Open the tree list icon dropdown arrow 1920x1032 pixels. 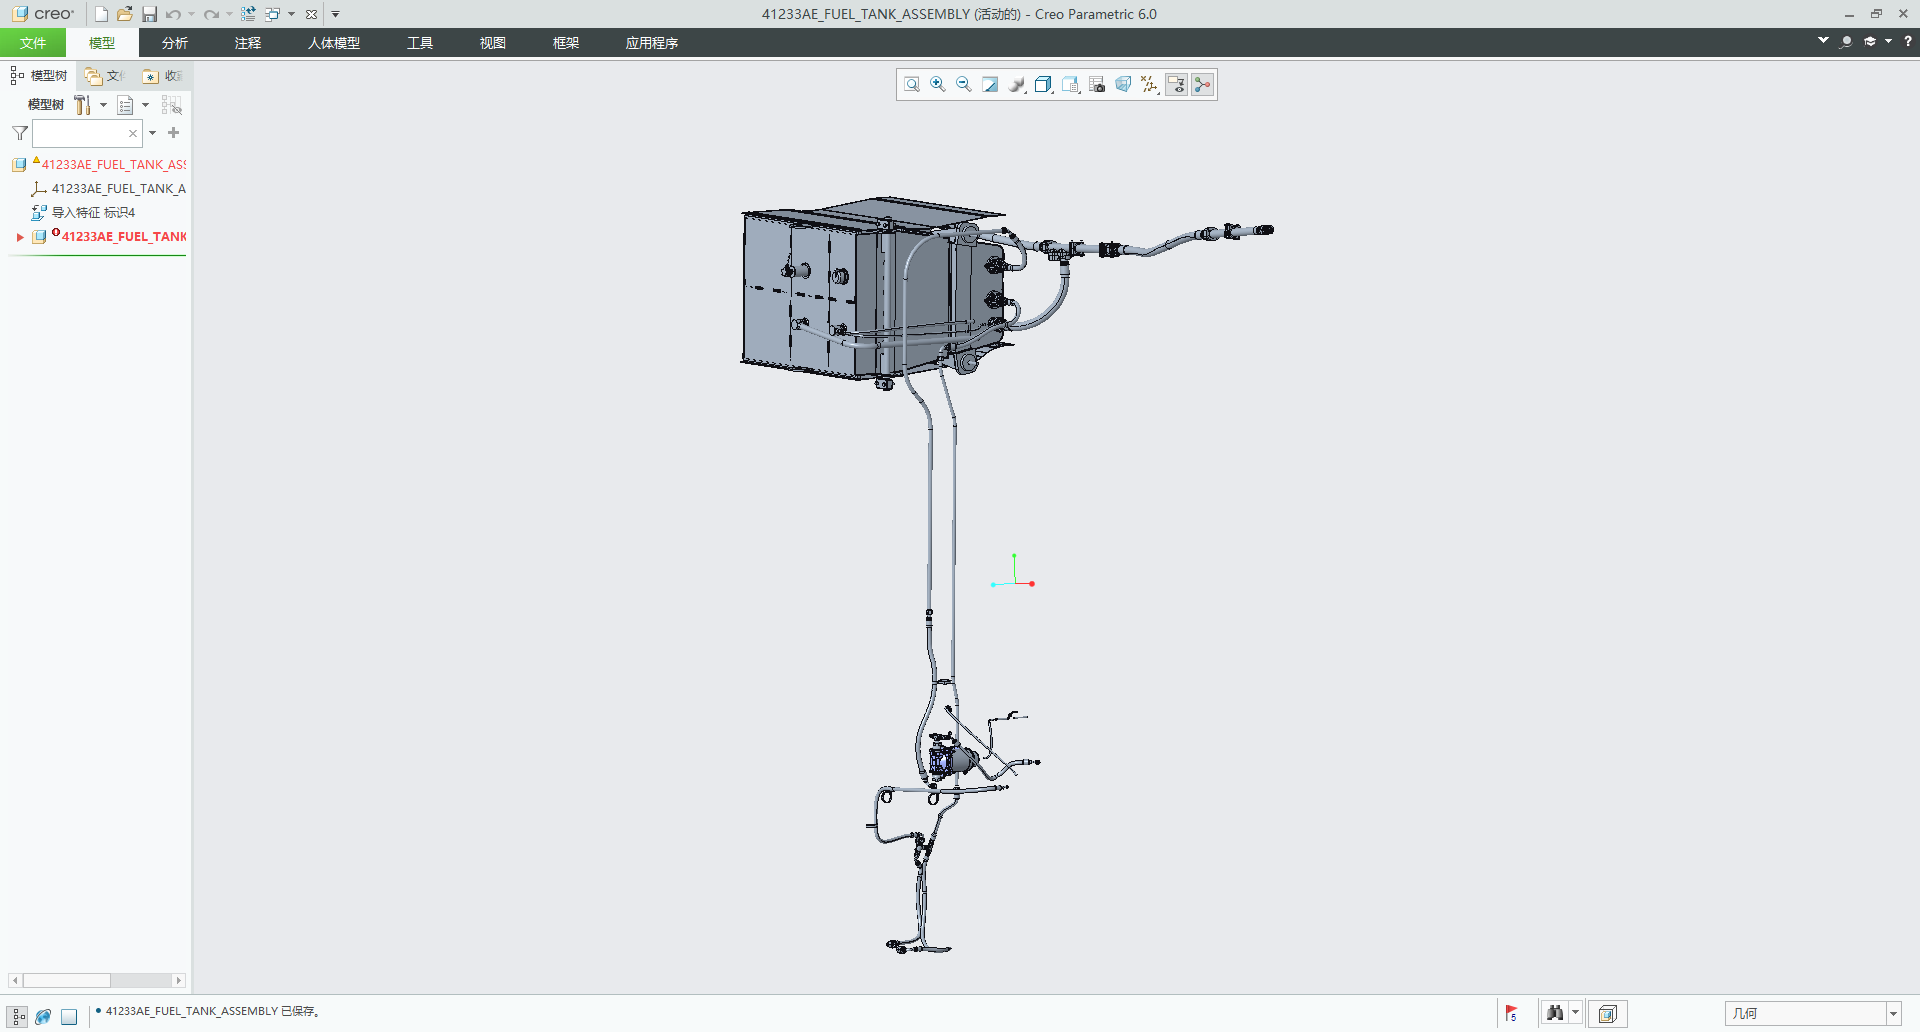(145, 105)
